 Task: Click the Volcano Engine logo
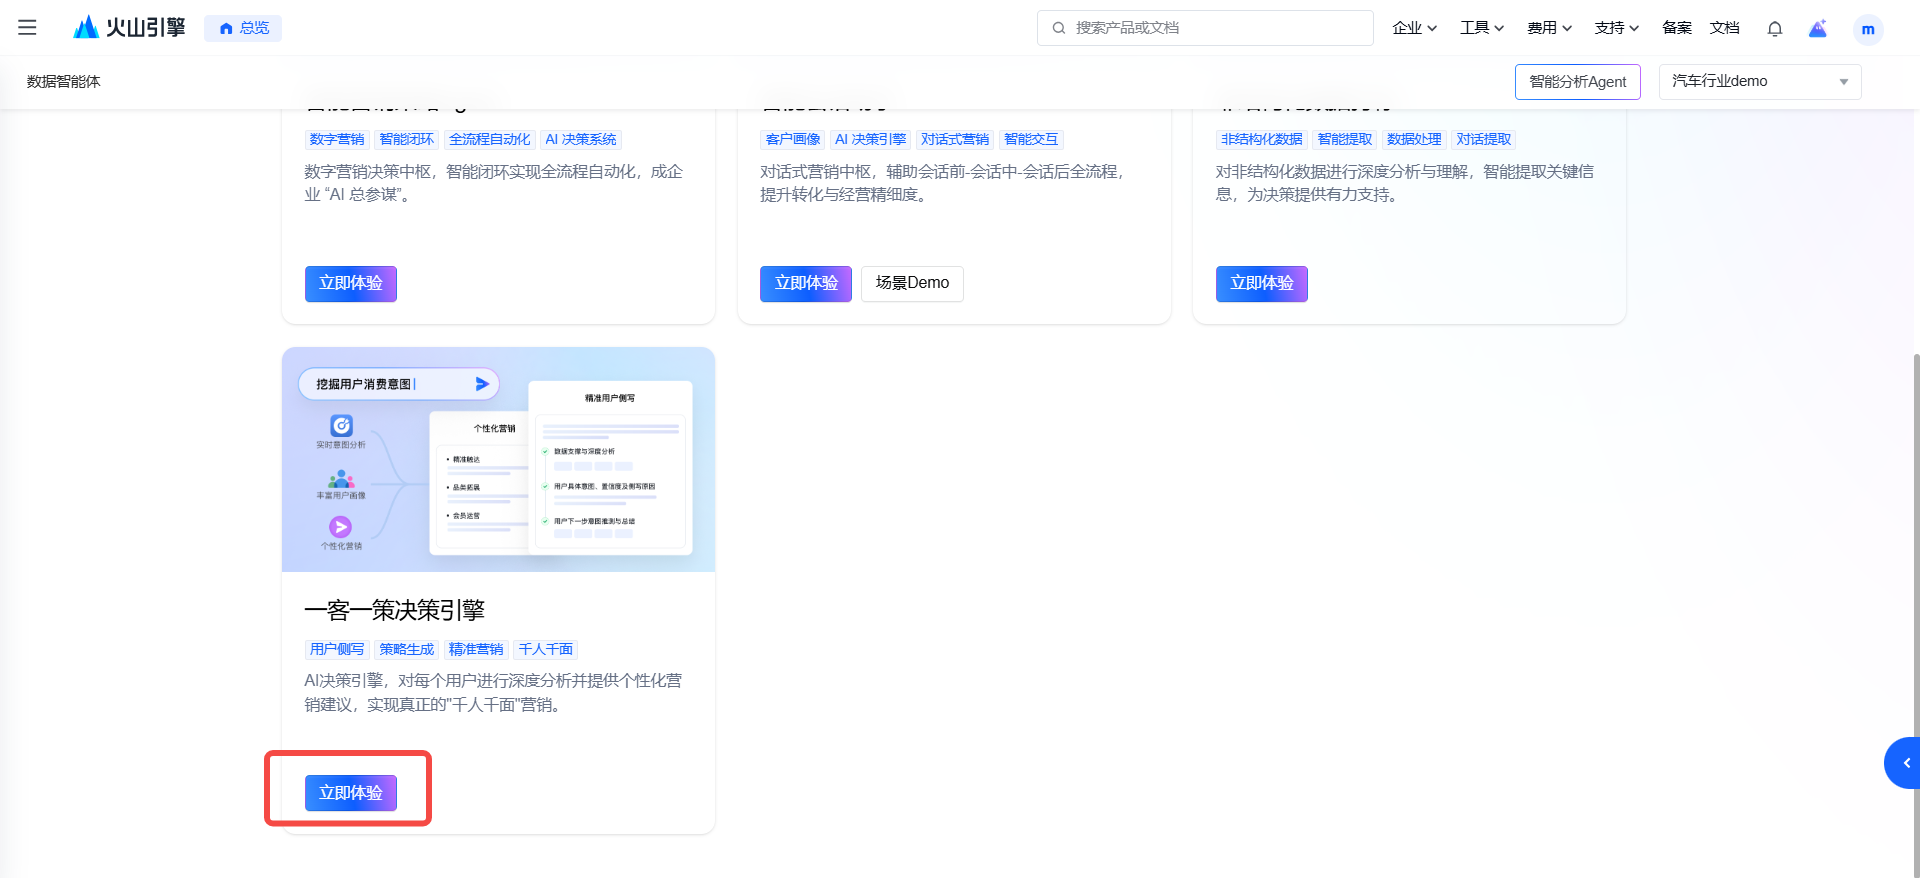click(130, 28)
